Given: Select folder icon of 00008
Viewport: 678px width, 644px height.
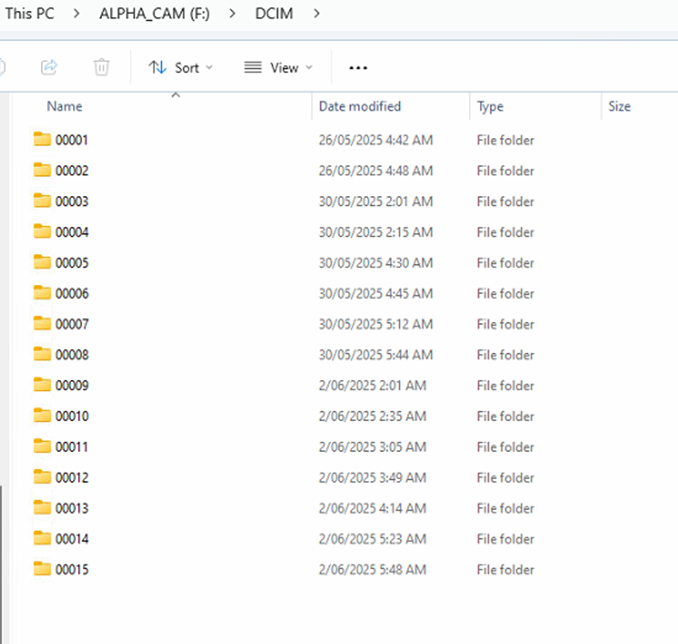Looking at the screenshot, I should (42, 354).
